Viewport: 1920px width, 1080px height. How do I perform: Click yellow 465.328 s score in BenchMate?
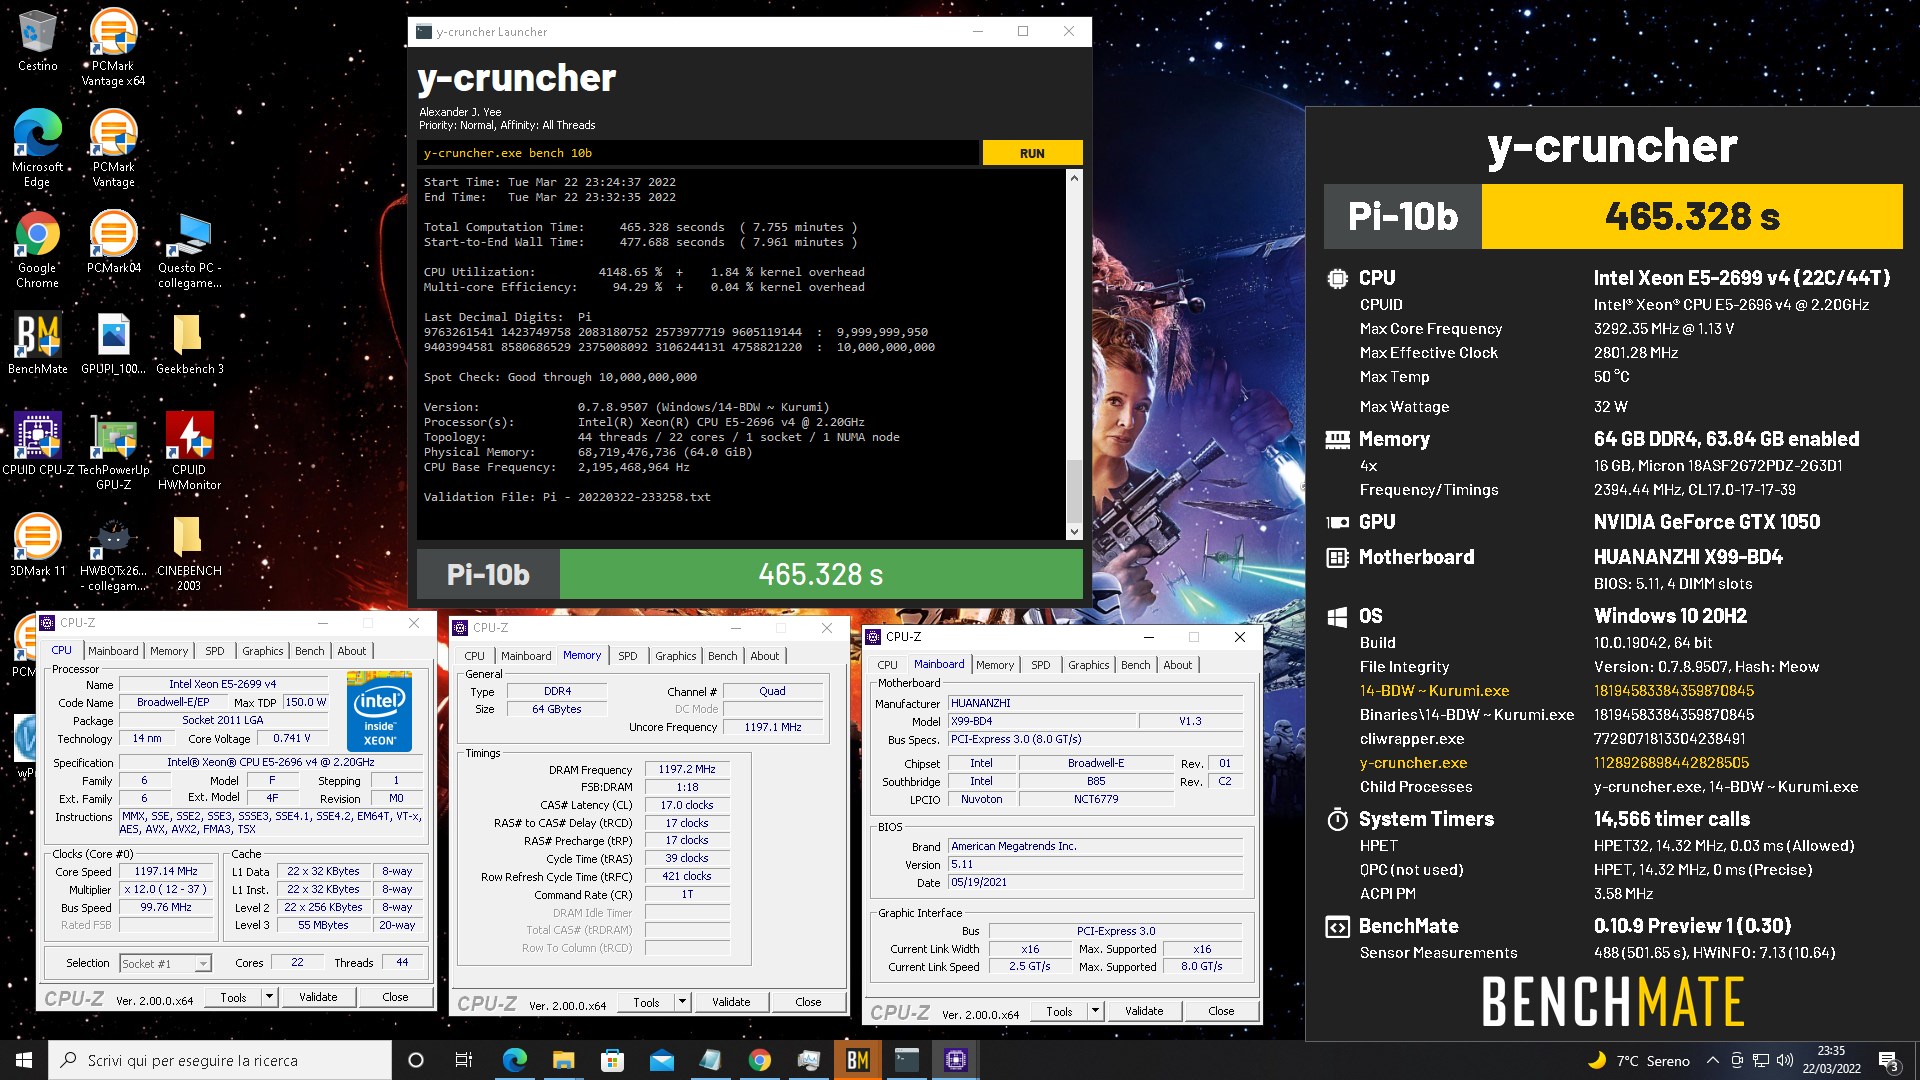pos(1692,216)
